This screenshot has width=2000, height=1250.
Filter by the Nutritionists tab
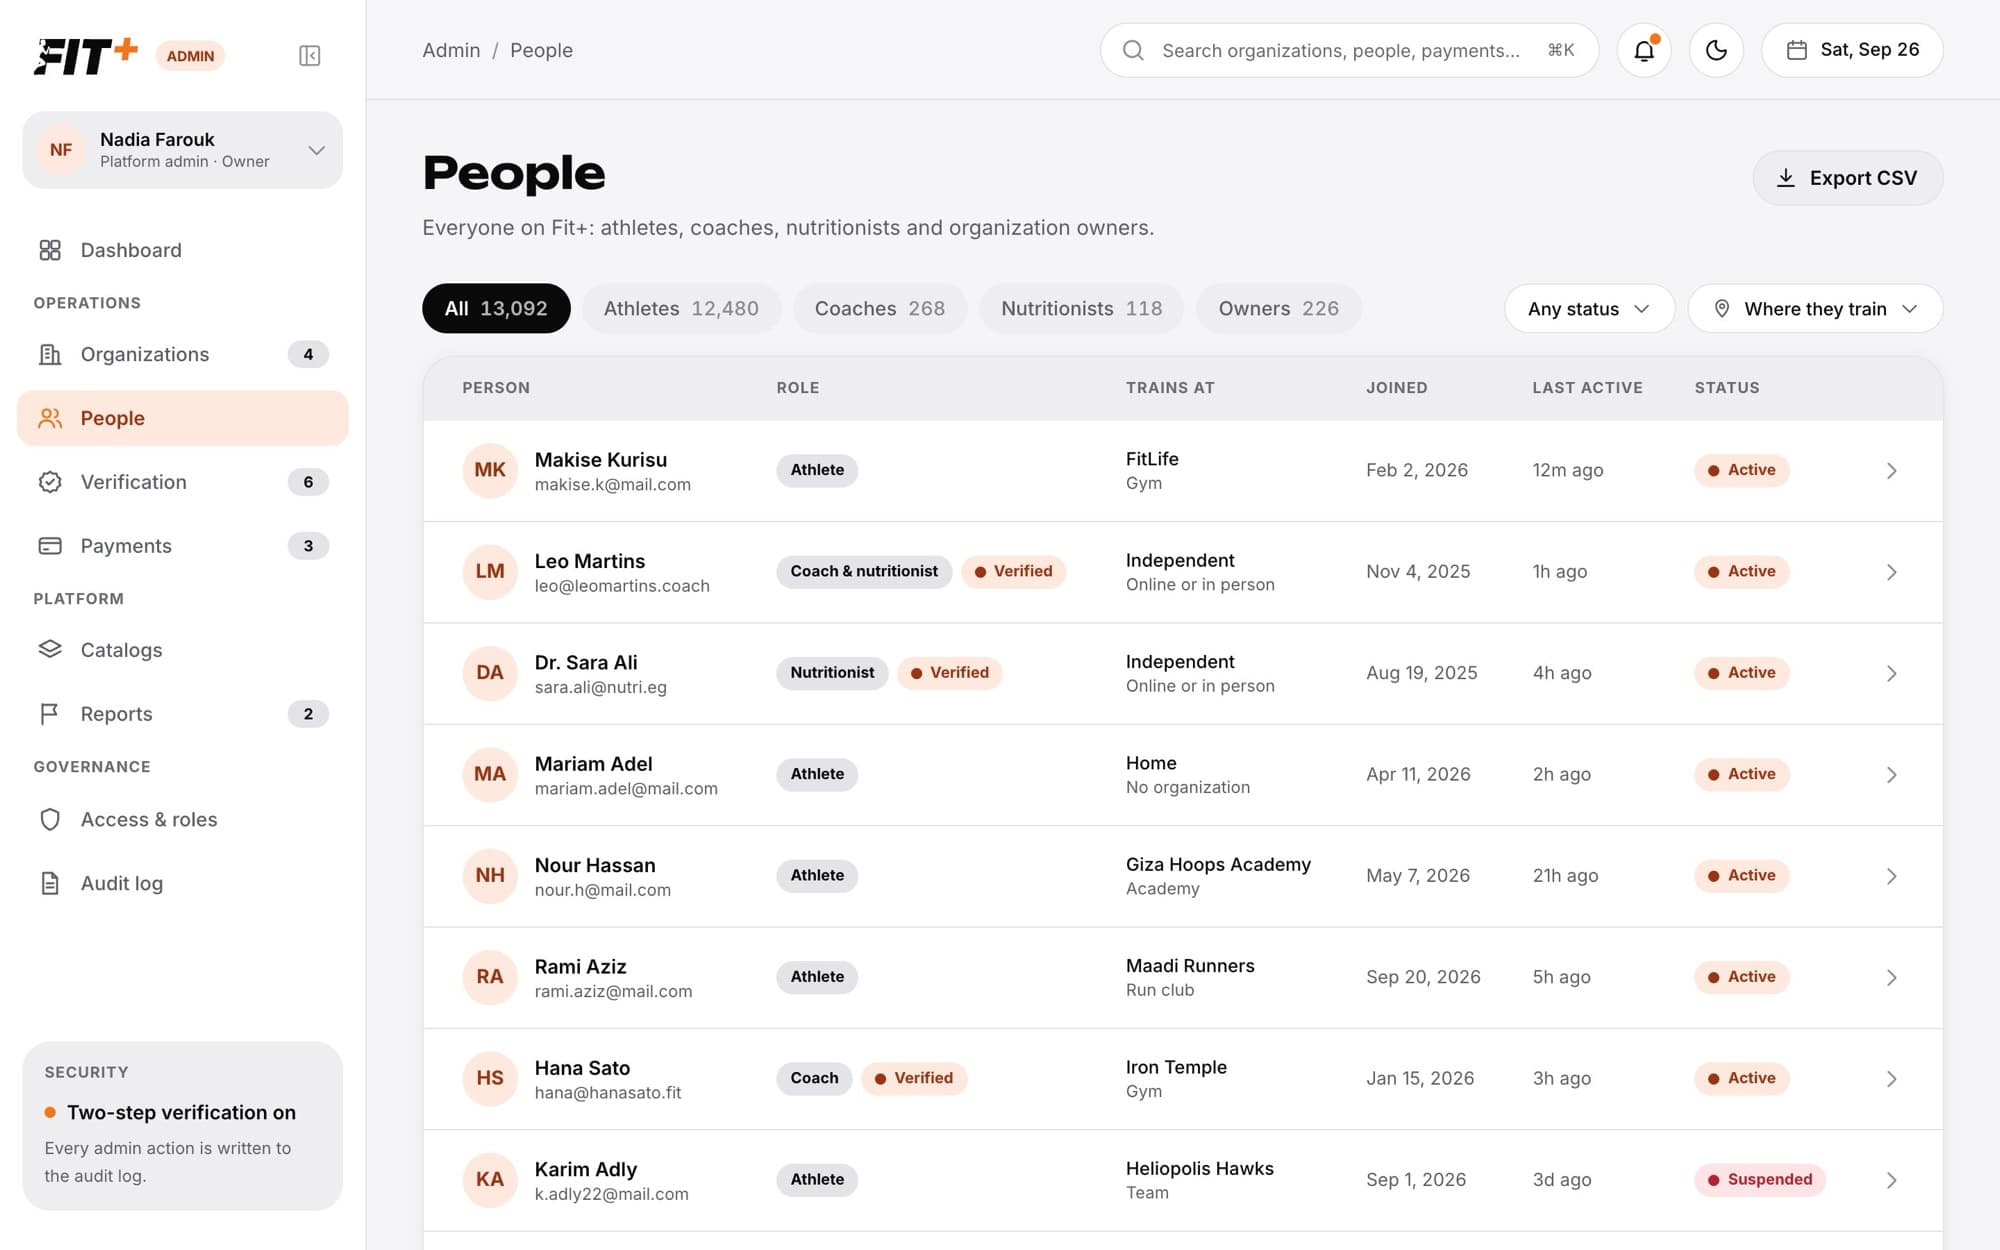coord(1081,309)
